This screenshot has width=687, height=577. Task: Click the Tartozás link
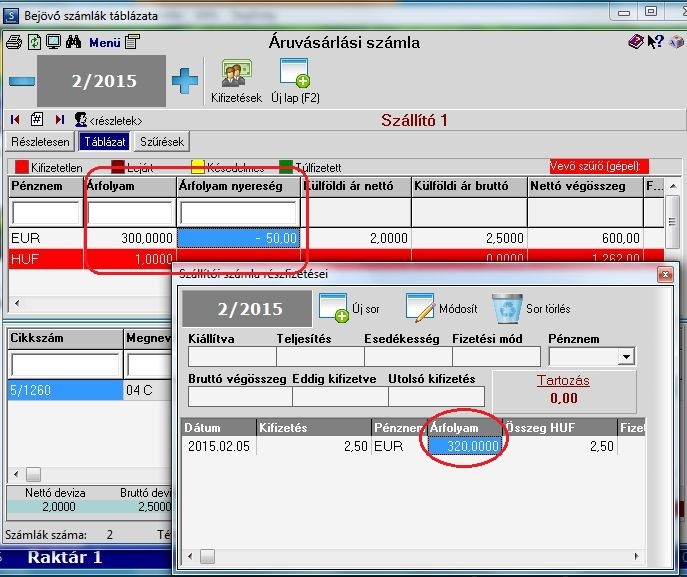563,380
